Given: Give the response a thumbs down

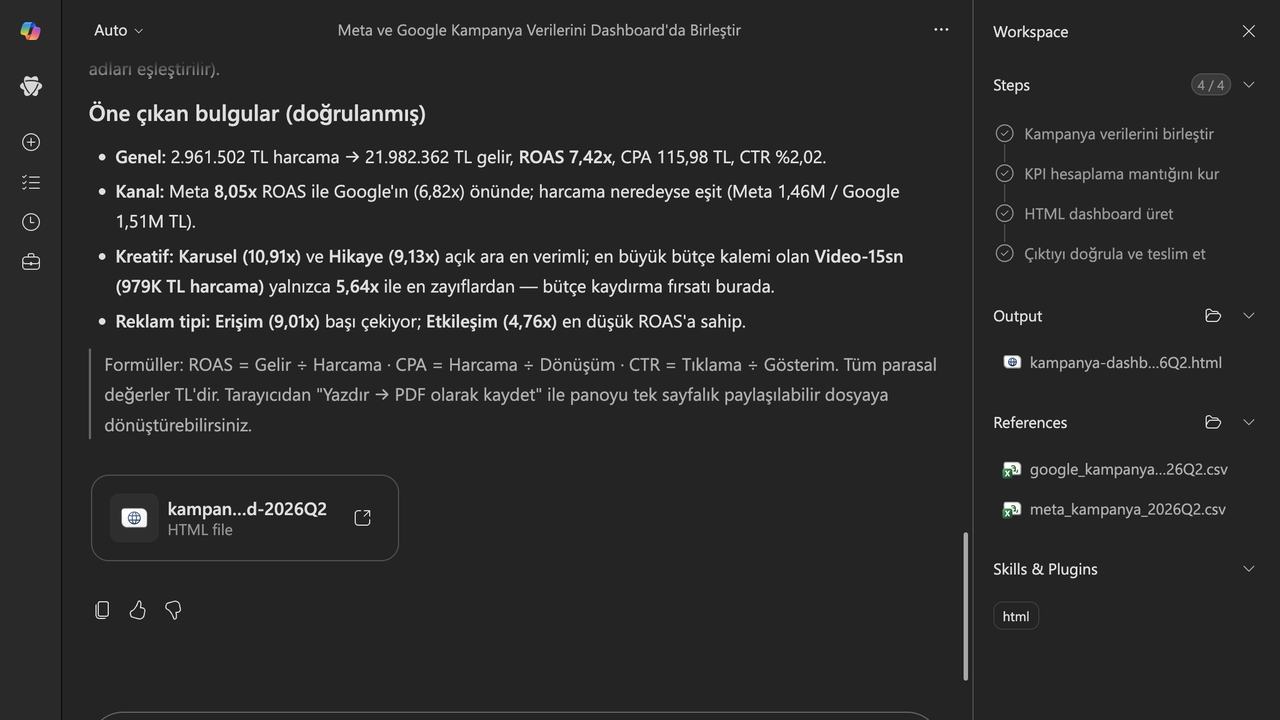Looking at the screenshot, I should pyautogui.click(x=173, y=610).
